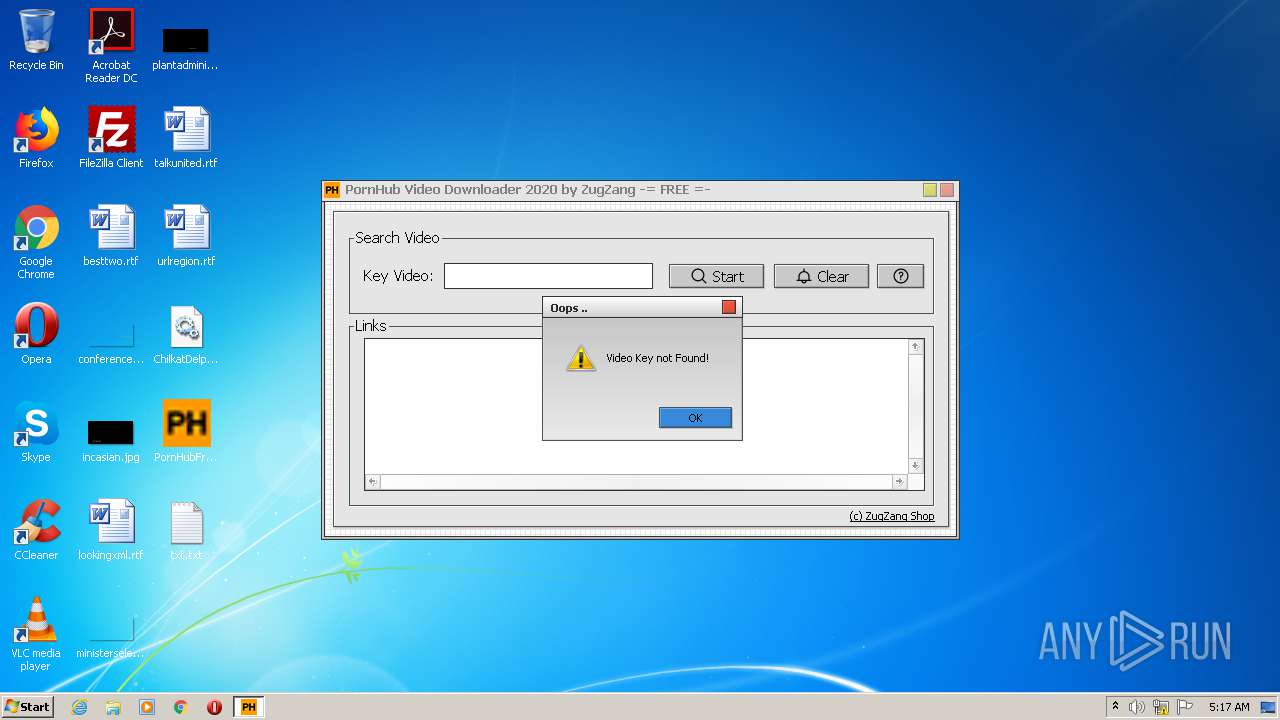Select besttwo.rtf desktop file
This screenshot has width=1280, height=720.
point(111,236)
